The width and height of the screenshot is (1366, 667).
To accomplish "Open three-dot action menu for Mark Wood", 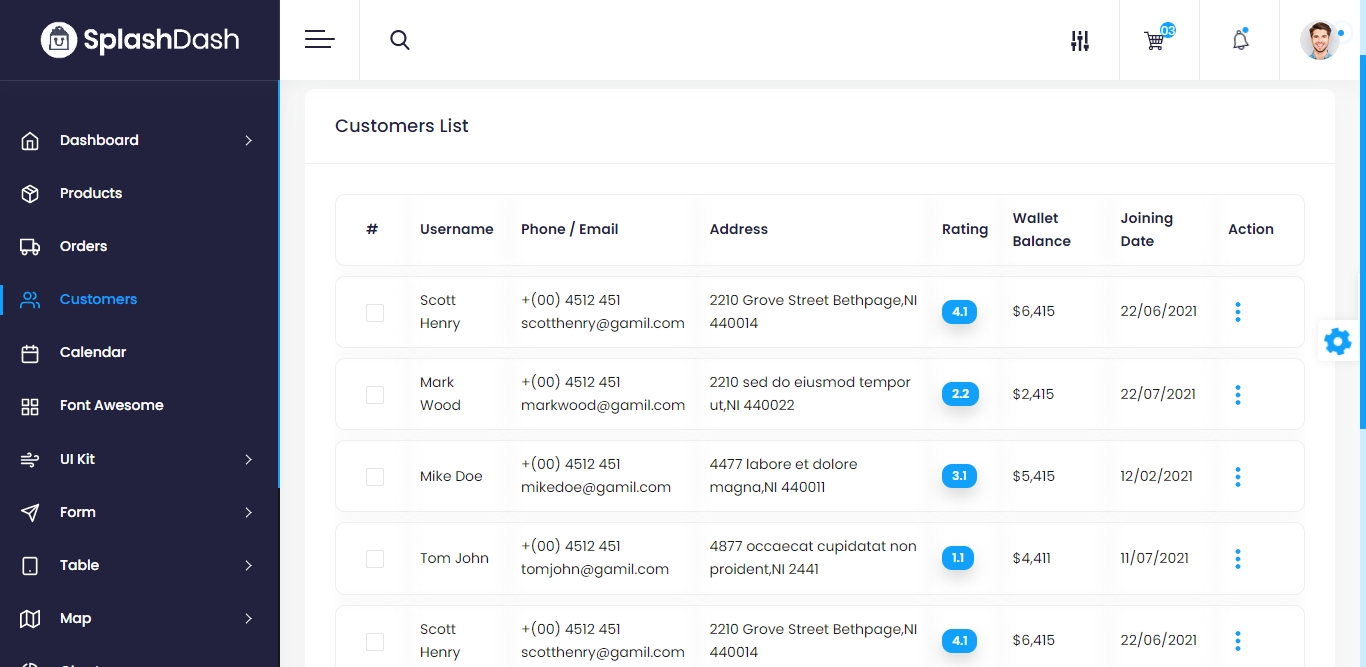I will click(x=1237, y=395).
